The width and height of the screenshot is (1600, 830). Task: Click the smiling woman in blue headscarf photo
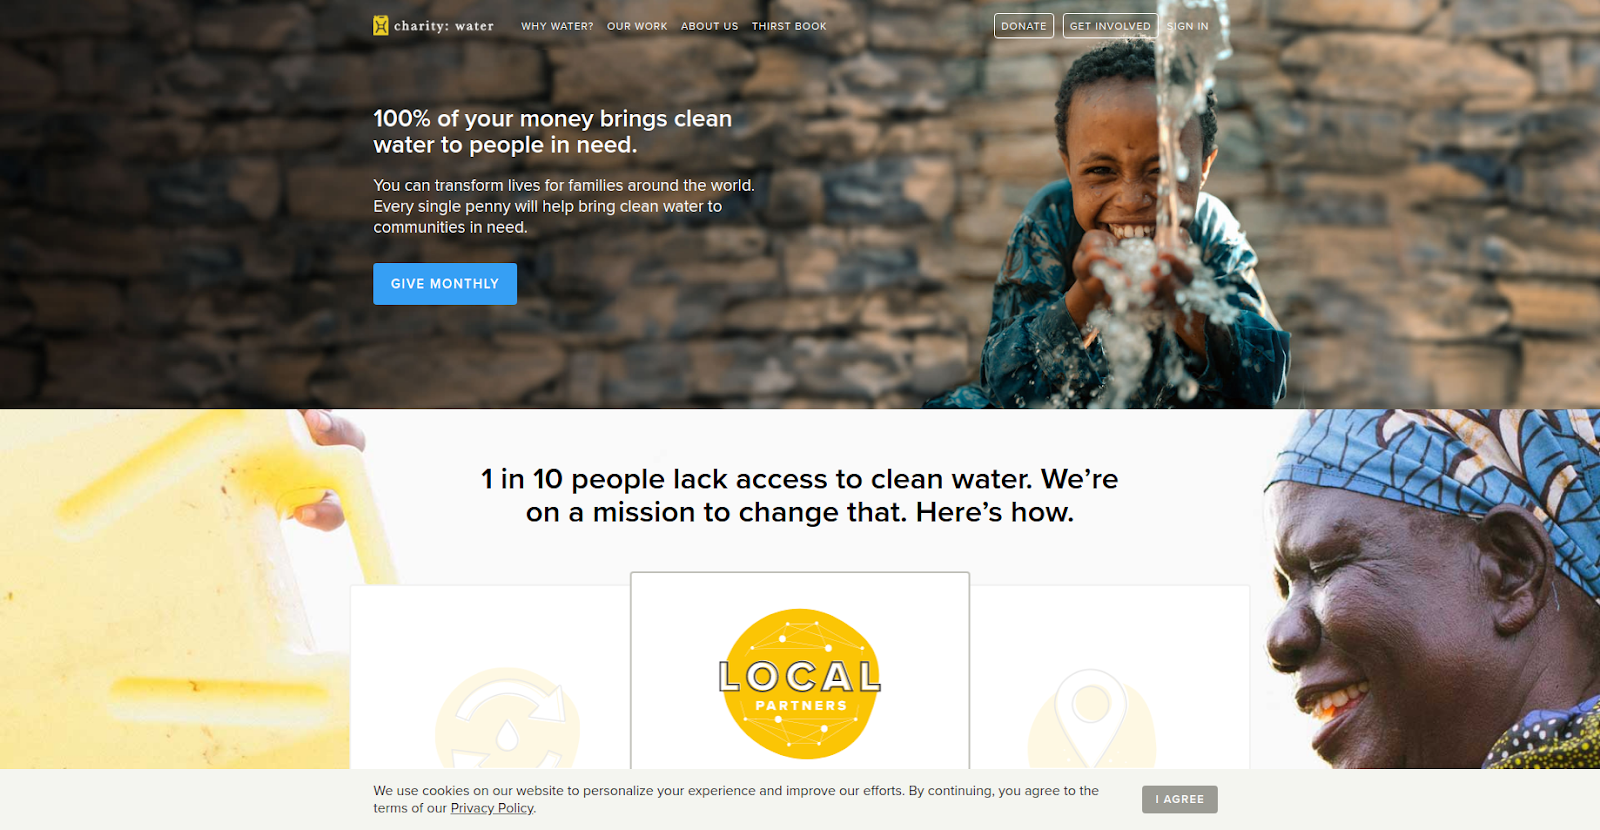click(1430, 589)
